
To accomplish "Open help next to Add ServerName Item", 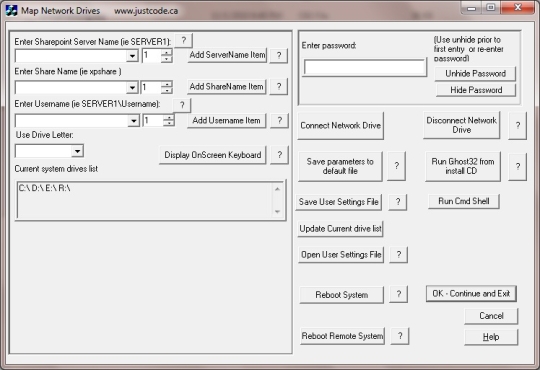I will 279,55.
